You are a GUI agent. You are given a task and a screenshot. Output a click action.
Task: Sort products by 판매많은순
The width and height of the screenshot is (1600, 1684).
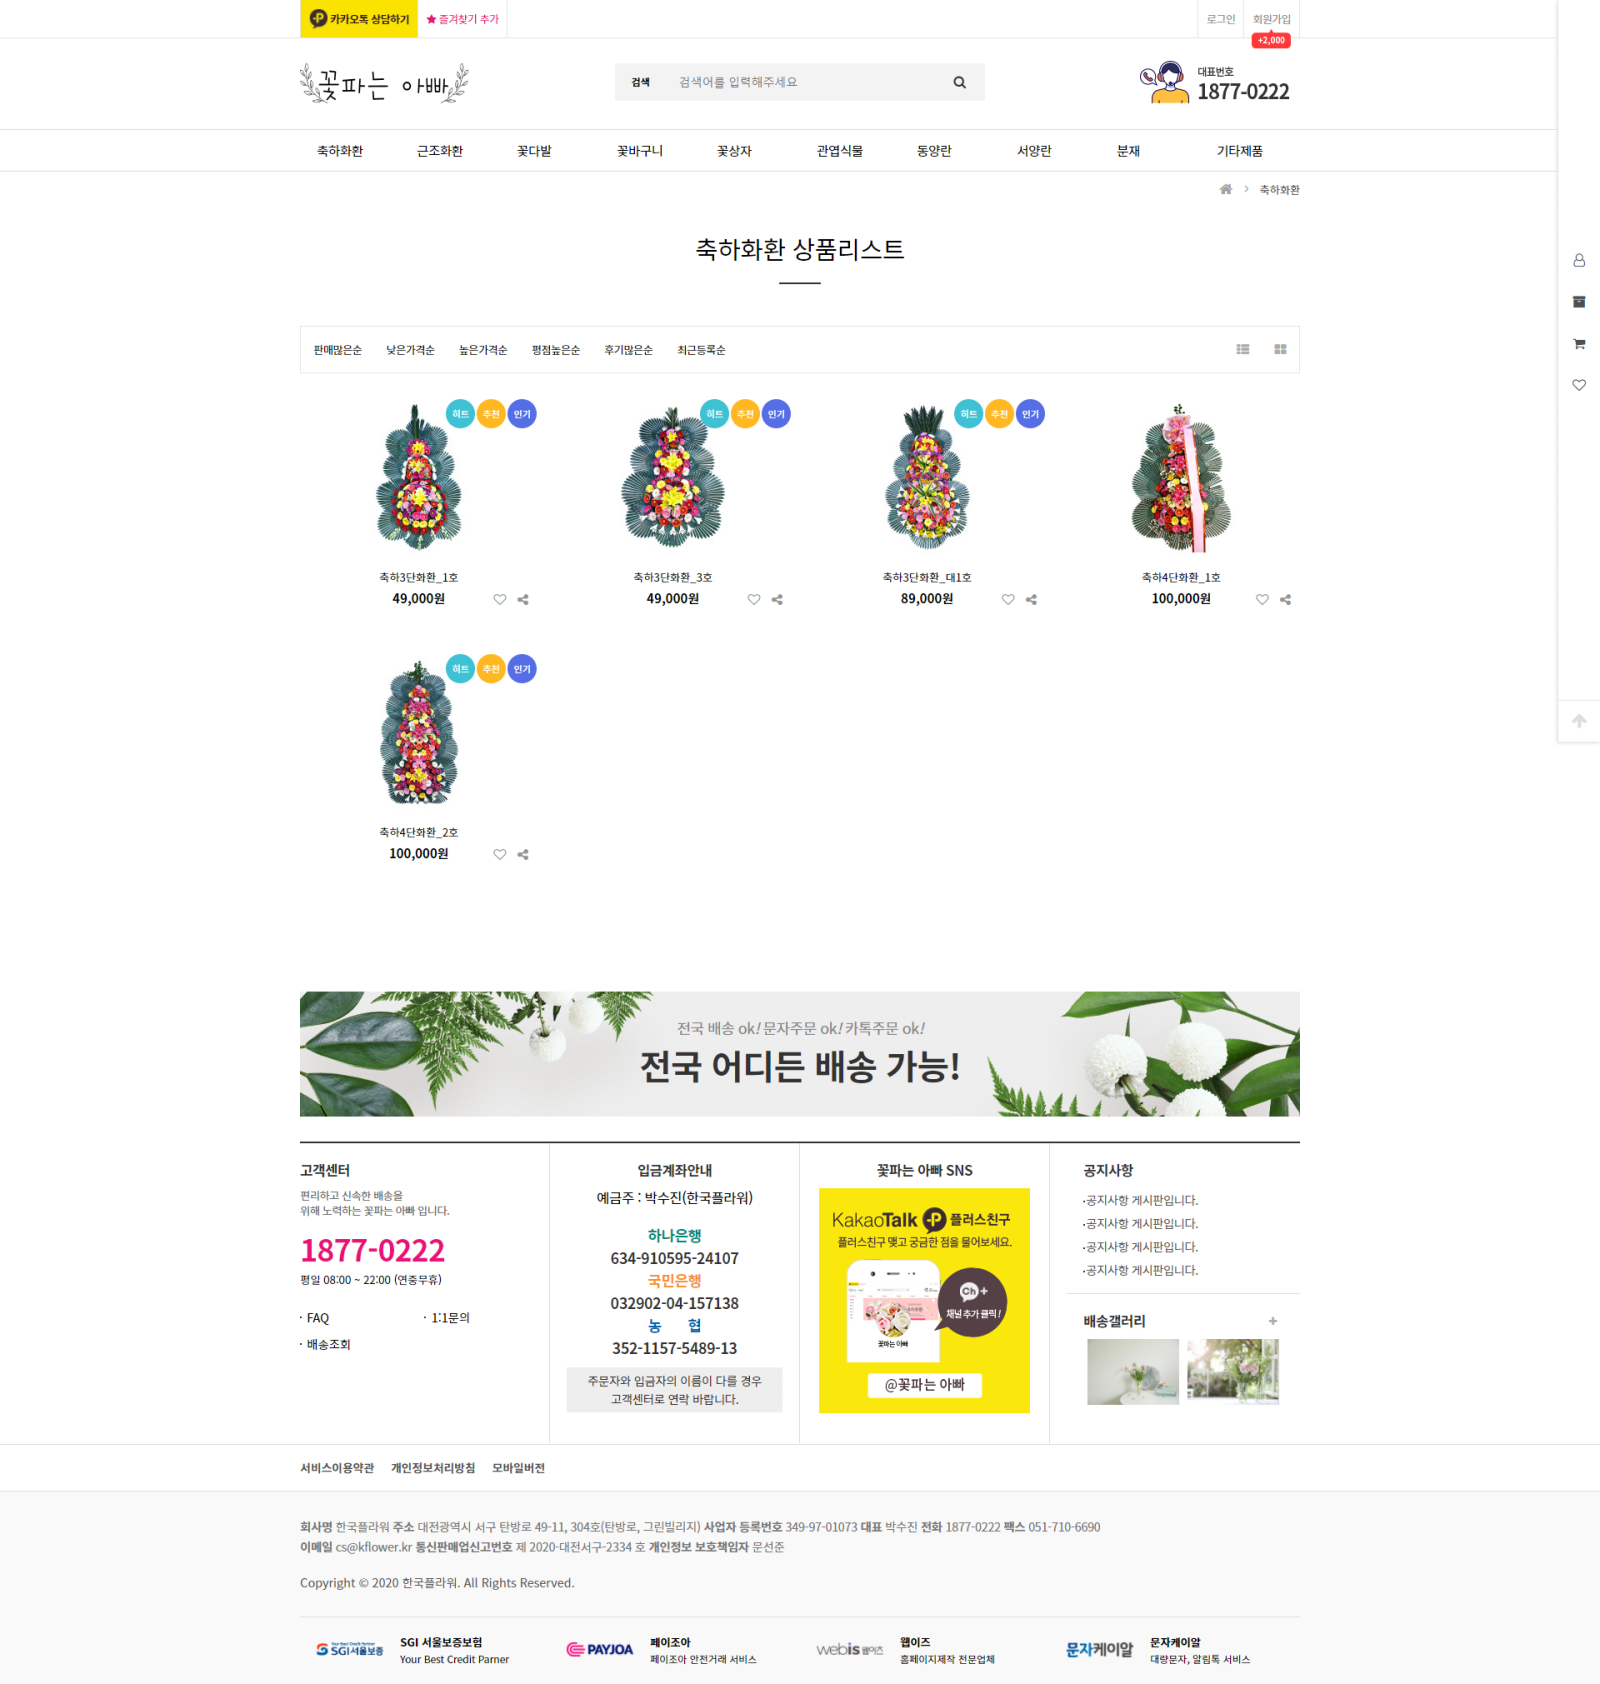(x=338, y=350)
